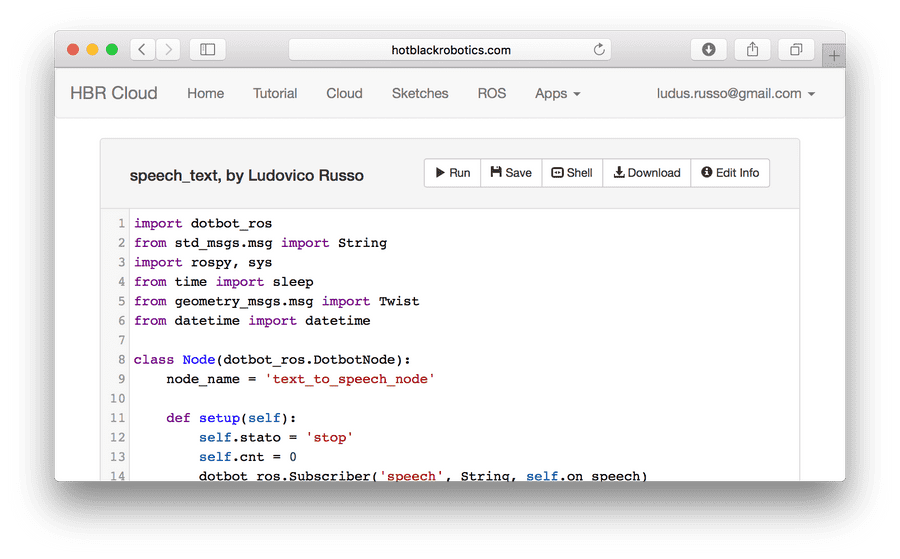Toggle the Safari sidebar

point(207,49)
